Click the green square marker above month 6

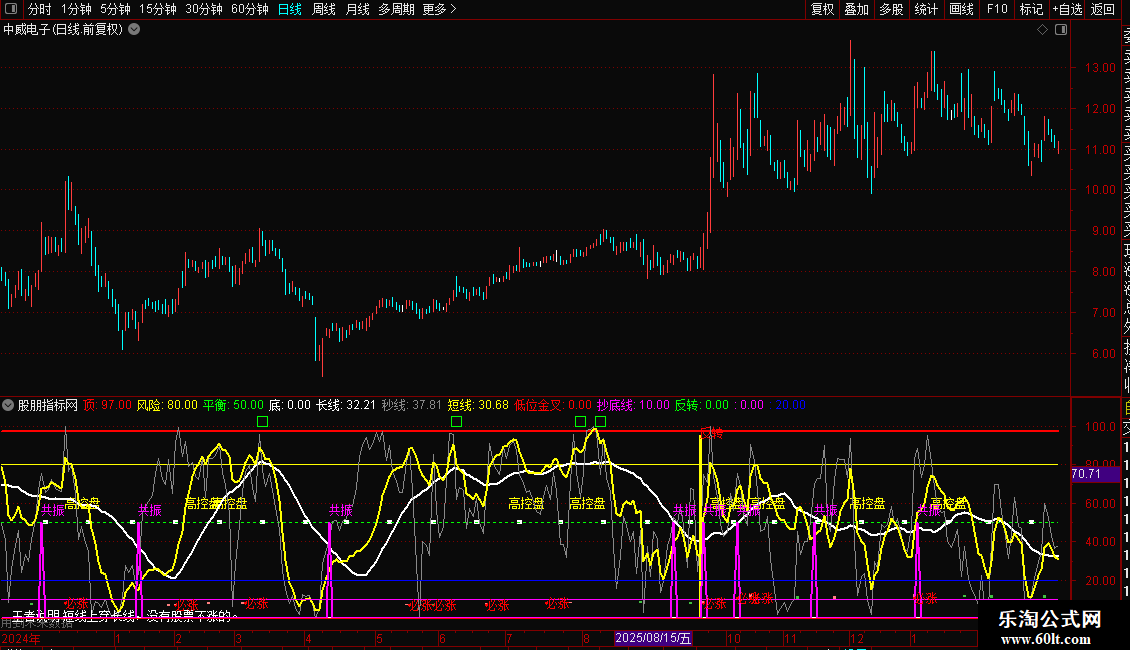coord(456,422)
